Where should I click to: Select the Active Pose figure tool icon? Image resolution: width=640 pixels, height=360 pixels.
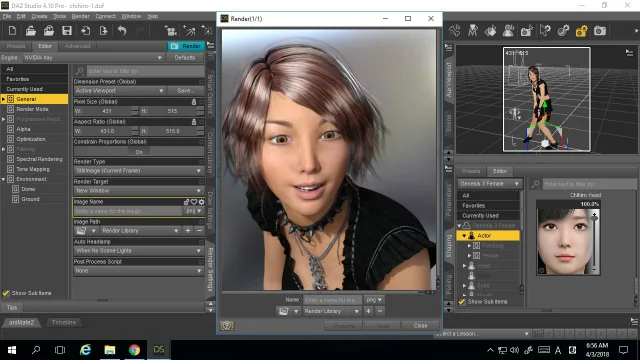[509, 31]
